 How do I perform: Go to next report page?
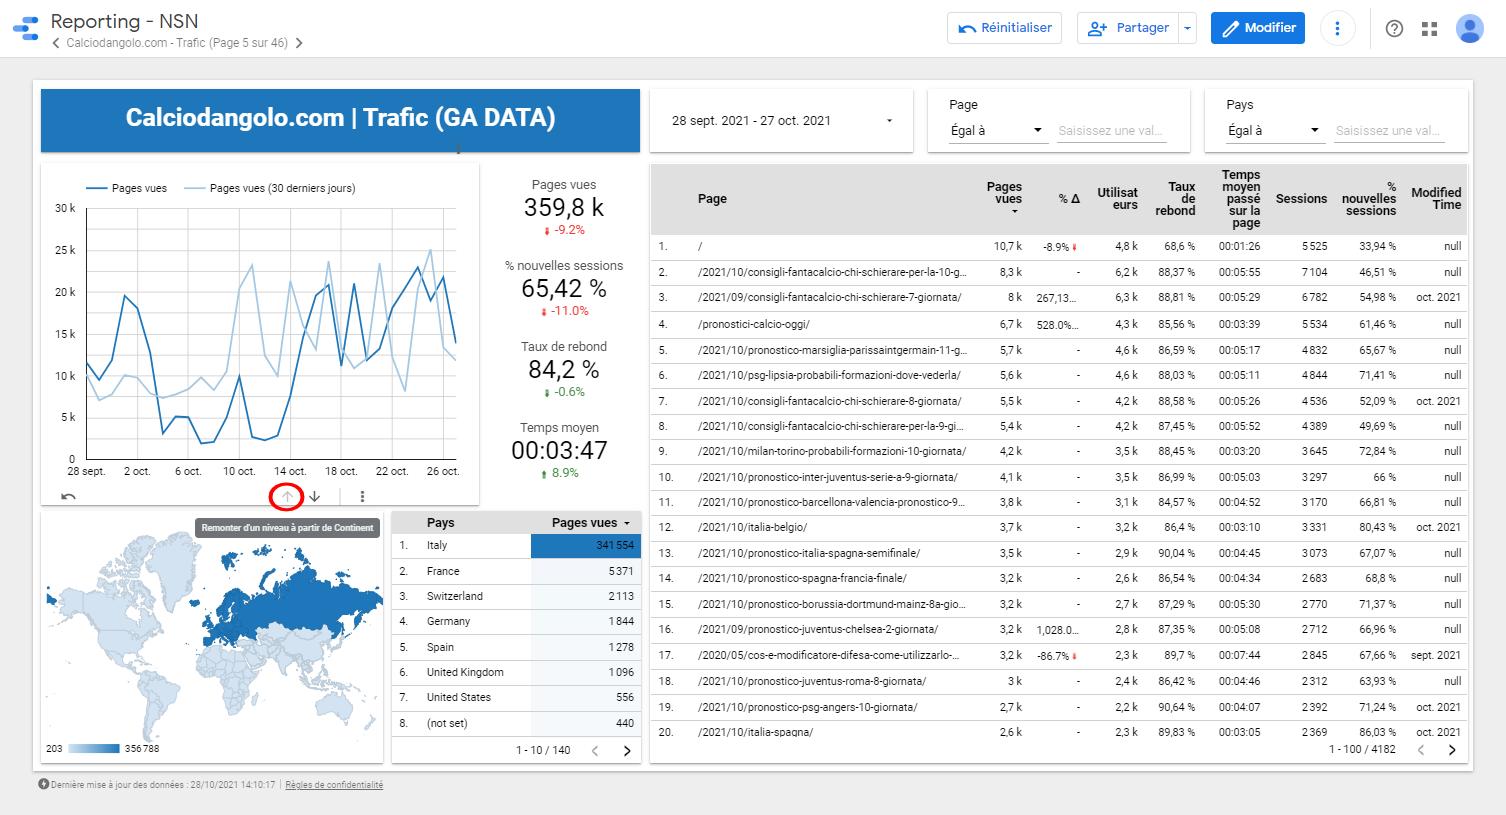(x=299, y=43)
